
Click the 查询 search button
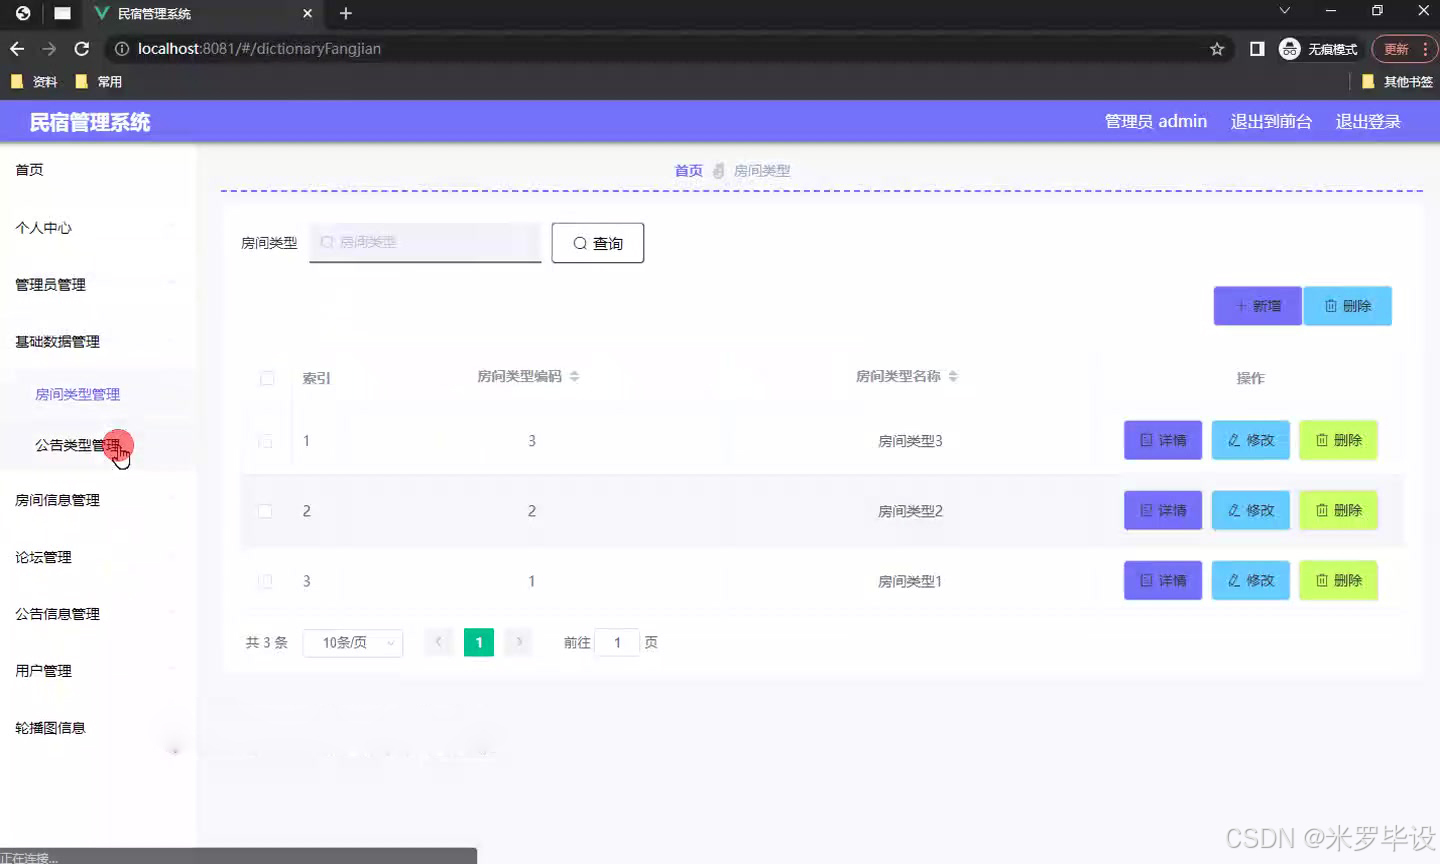point(598,243)
